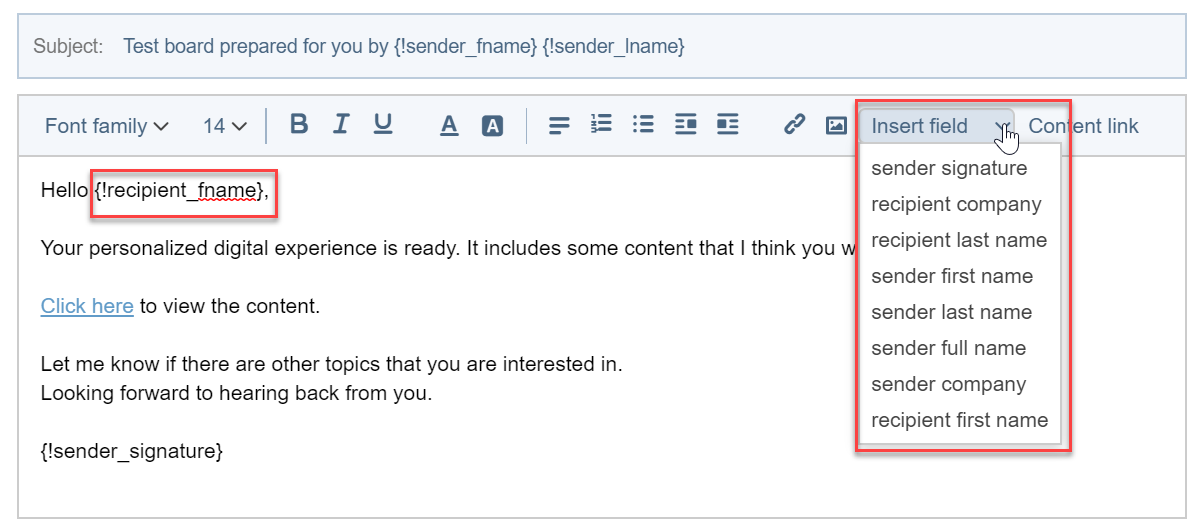This screenshot has width=1203, height=532.
Task: Insert a numbered list
Action: [x=601, y=125]
